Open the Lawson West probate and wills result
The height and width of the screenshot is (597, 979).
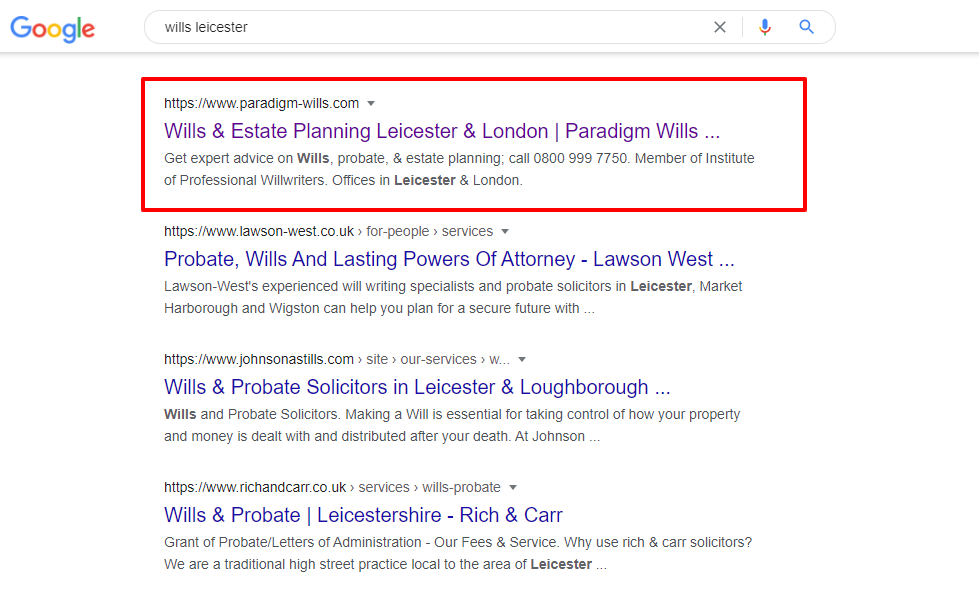[450, 259]
